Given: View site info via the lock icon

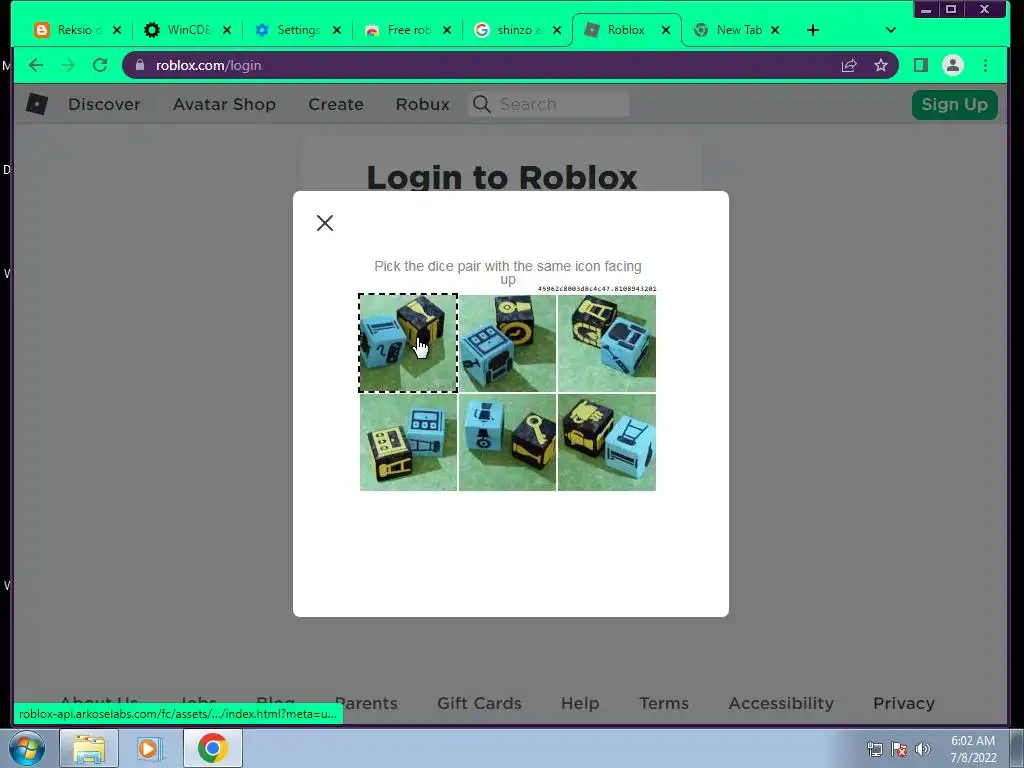Looking at the screenshot, I should 140,65.
